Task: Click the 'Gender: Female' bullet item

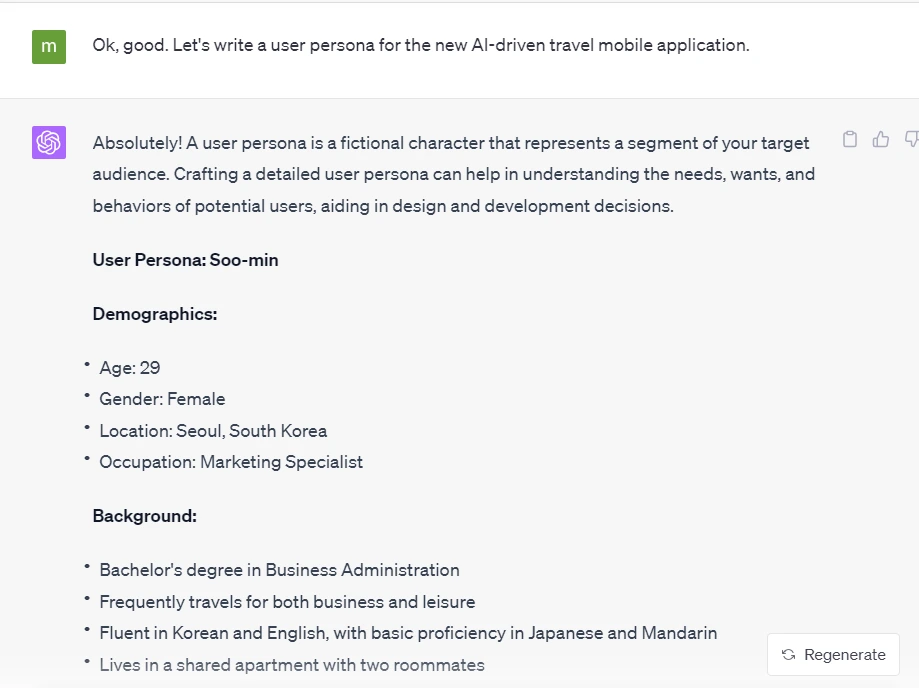Action: [x=162, y=399]
